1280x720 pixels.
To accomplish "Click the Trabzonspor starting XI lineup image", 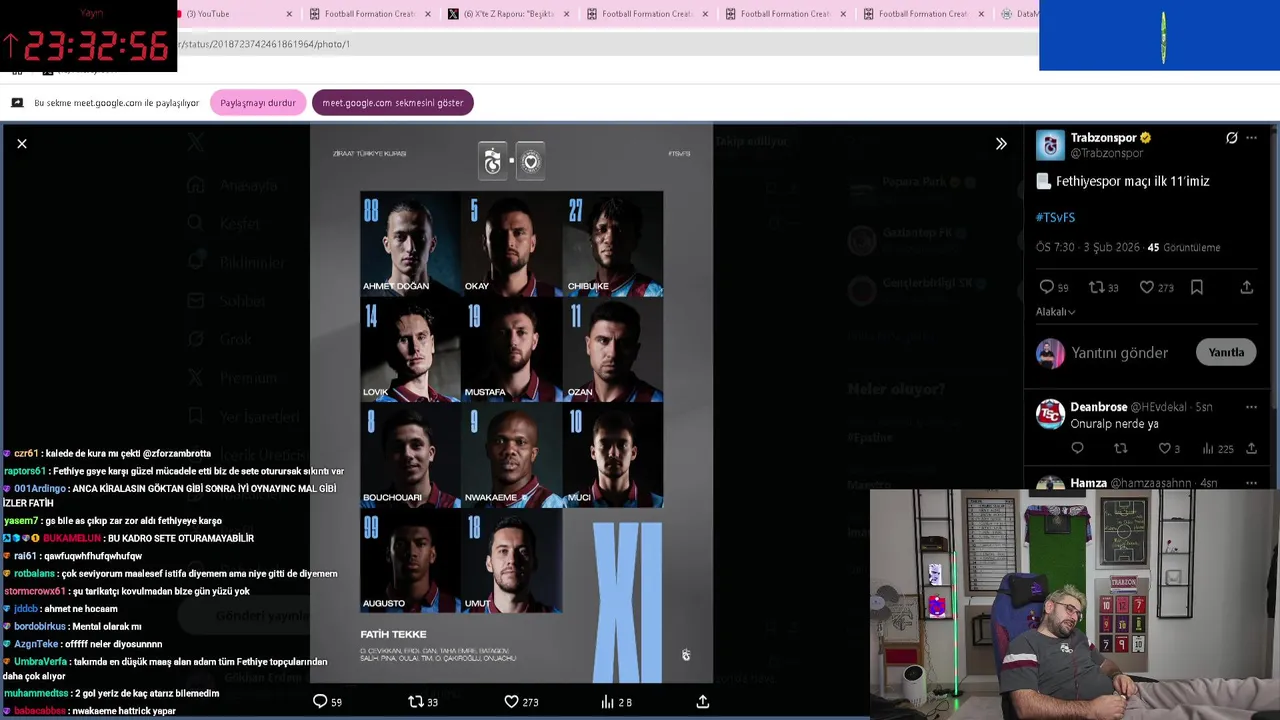I will click(x=511, y=403).
